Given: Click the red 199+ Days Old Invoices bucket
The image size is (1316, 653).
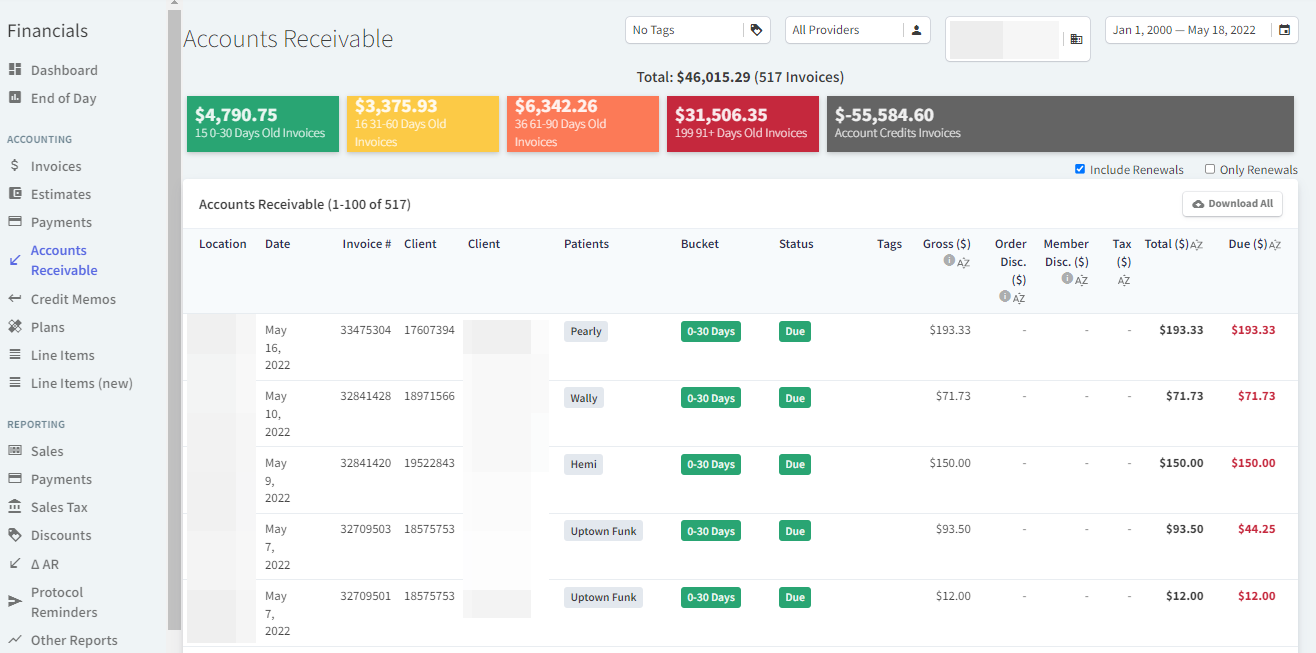Looking at the screenshot, I should click(742, 123).
